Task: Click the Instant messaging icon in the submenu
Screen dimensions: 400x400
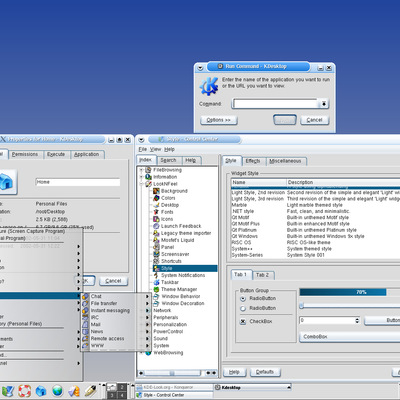Action: coord(86,310)
